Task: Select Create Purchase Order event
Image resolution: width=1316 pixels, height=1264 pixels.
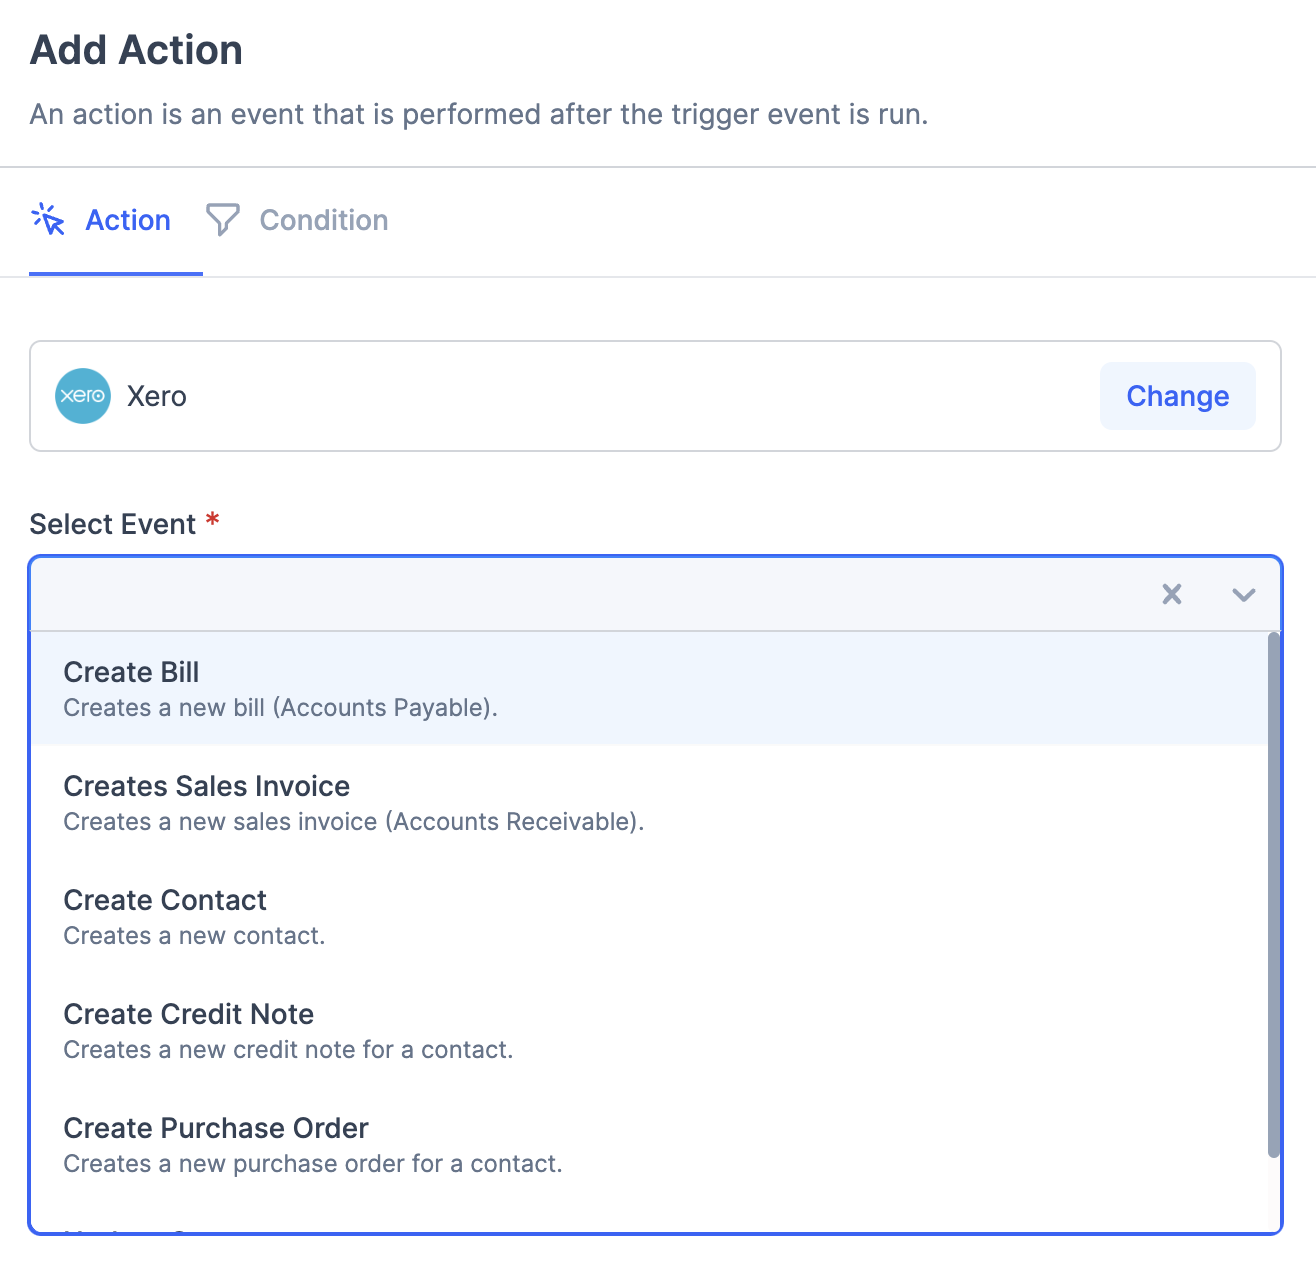Action: [x=215, y=1128]
